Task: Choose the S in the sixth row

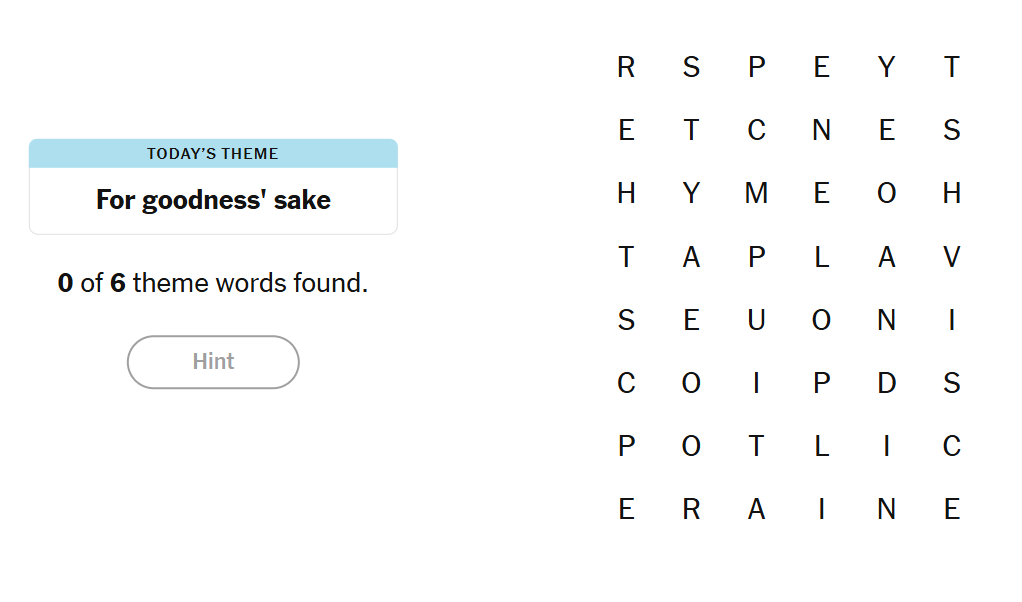Action: [x=951, y=383]
